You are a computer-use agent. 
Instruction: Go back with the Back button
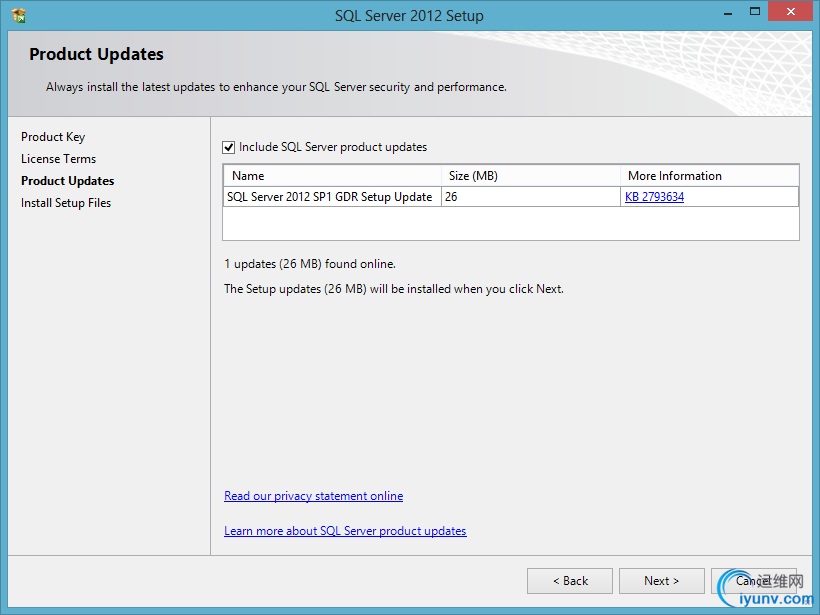pyautogui.click(x=570, y=581)
